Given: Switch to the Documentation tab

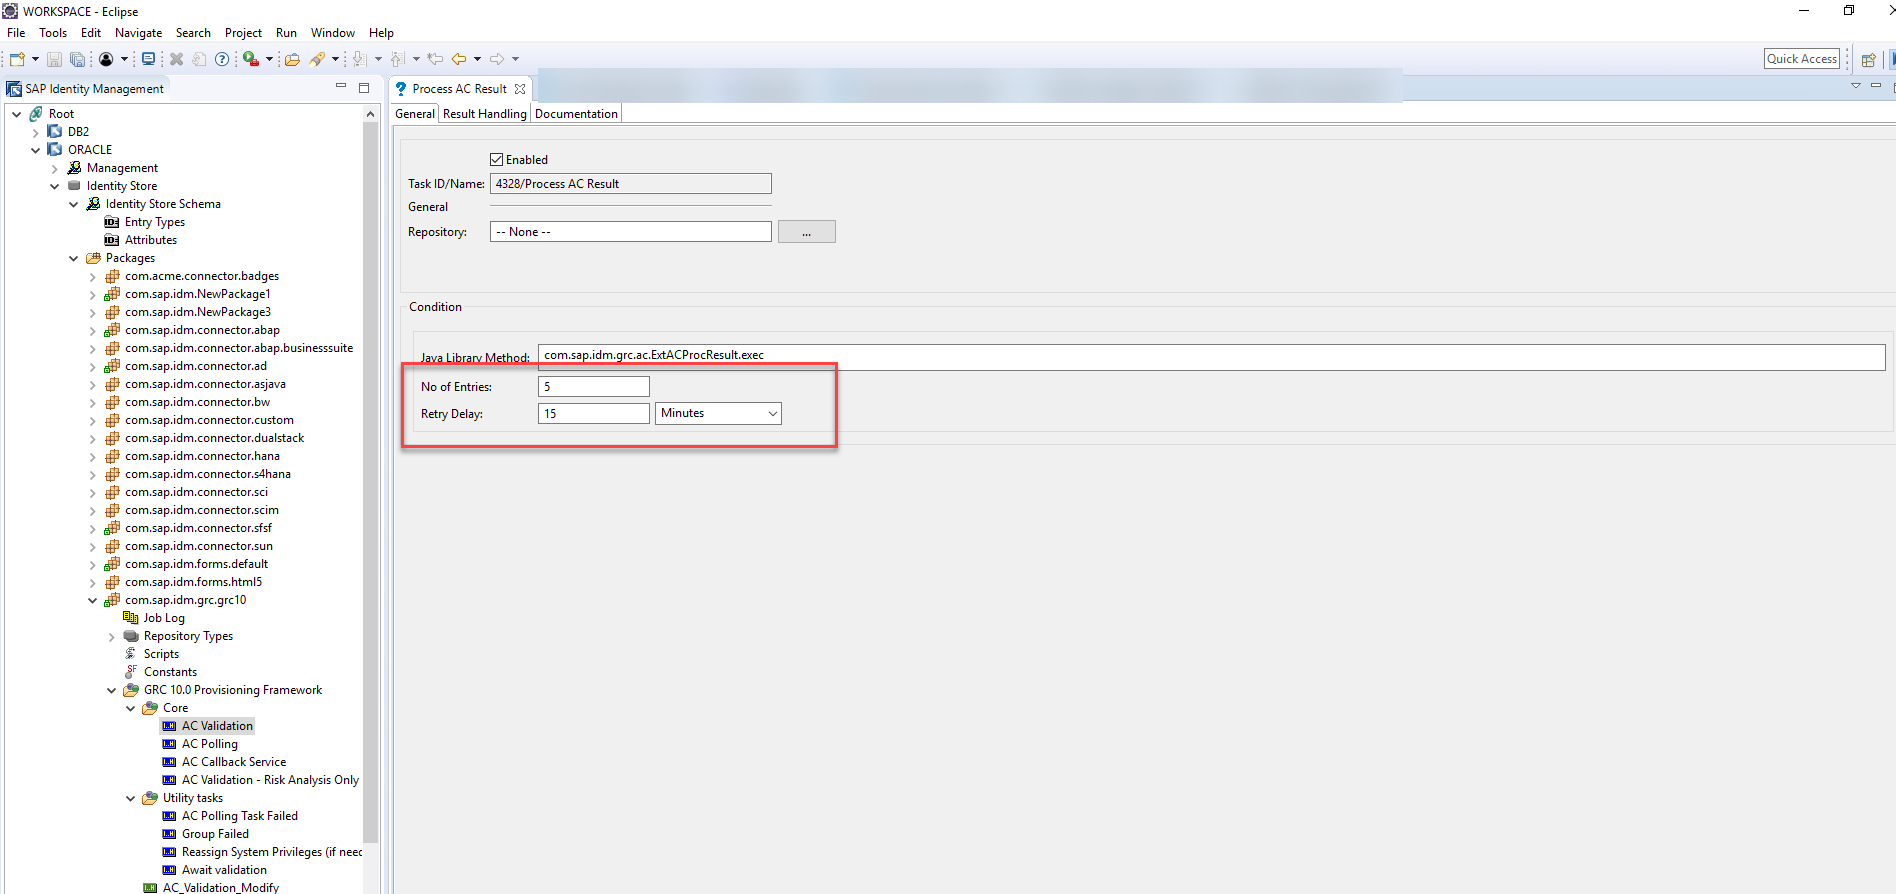Looking at the screenshot, I should pyautogui.click(x=576, y=114).
